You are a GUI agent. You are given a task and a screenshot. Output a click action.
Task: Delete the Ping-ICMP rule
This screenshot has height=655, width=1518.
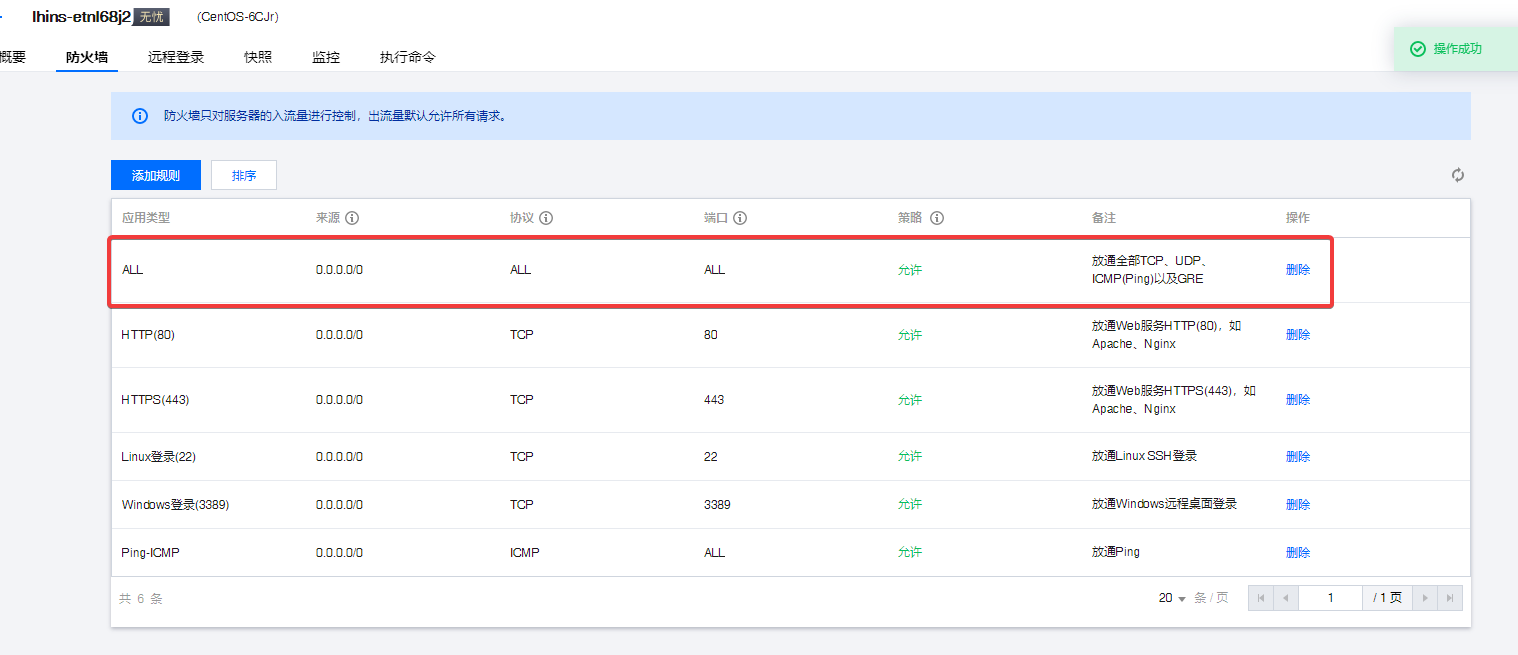click(x=1298, y=552)
